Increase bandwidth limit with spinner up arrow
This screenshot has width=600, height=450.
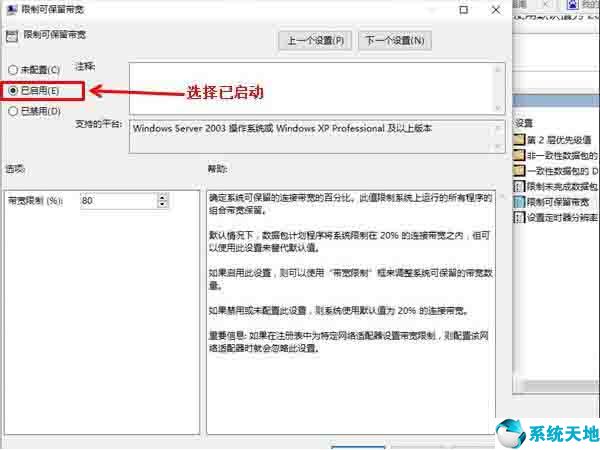click(163, 197)
